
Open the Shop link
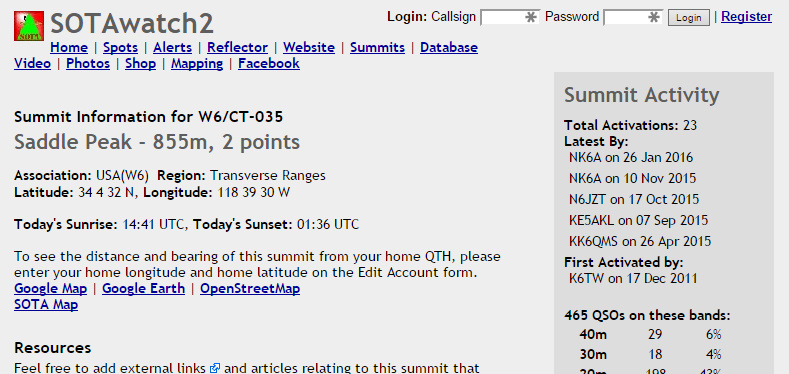tap(140, 63)
